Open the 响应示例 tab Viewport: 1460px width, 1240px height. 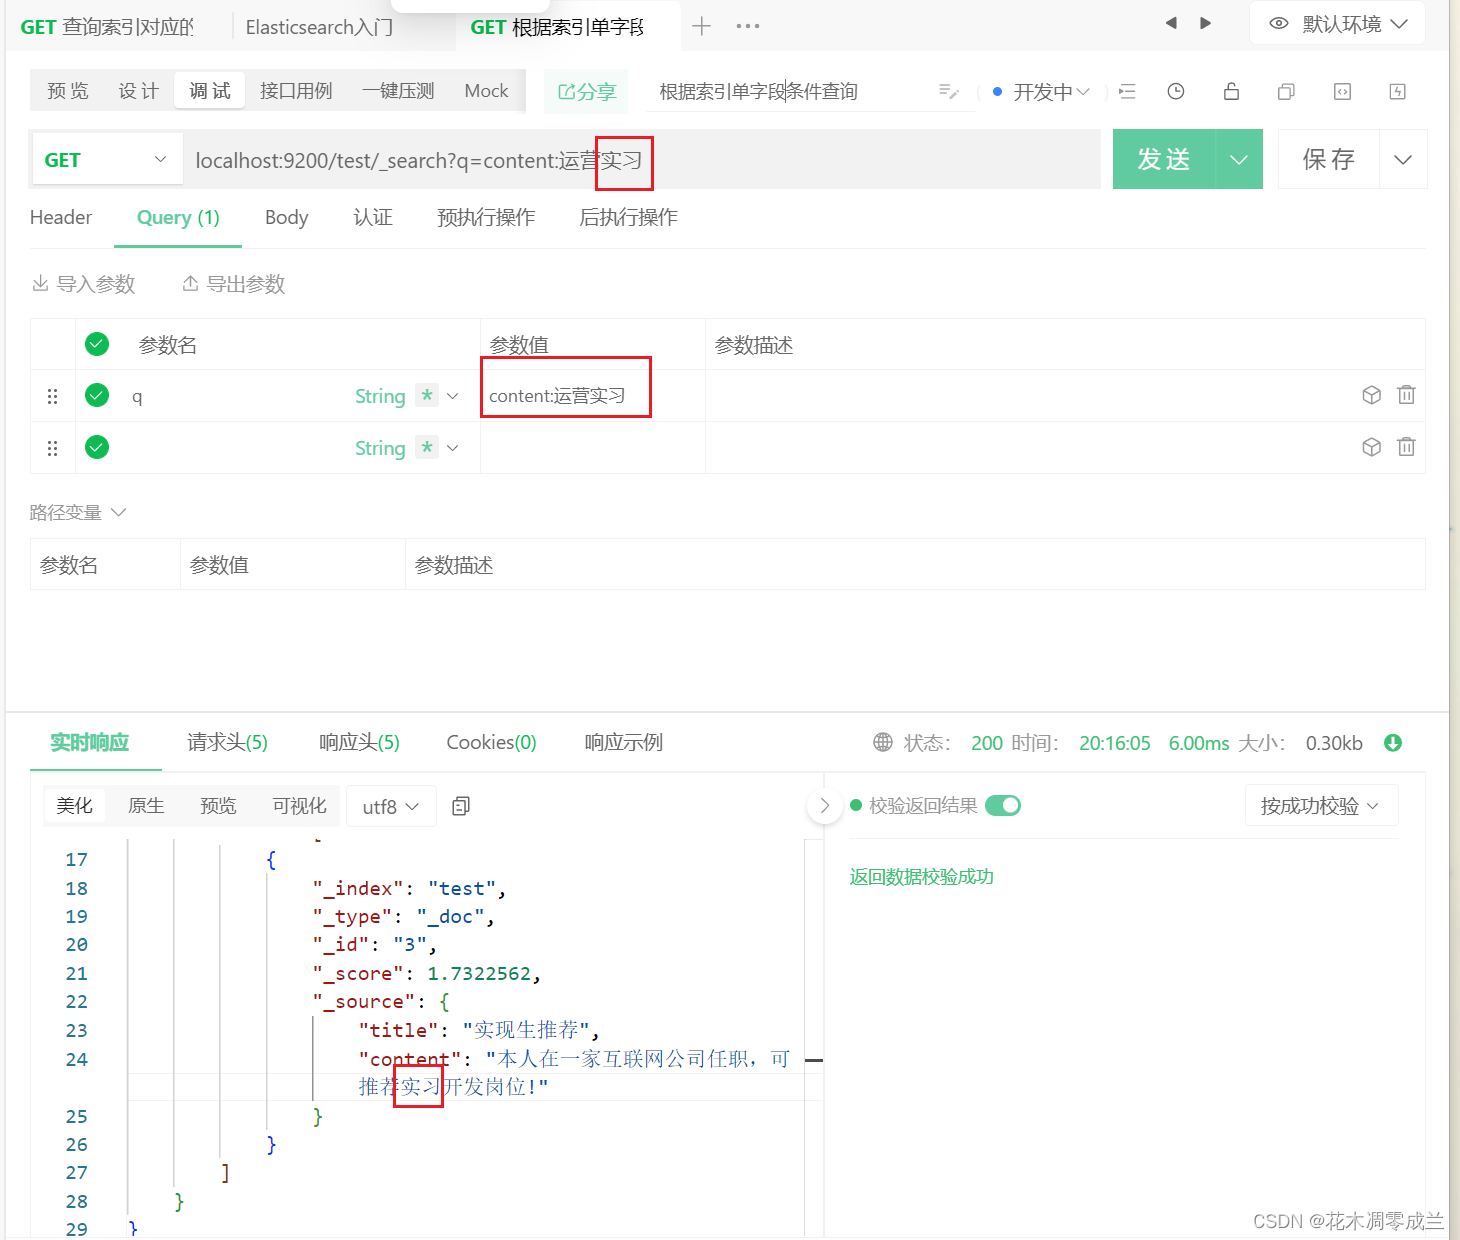point(623,742)
